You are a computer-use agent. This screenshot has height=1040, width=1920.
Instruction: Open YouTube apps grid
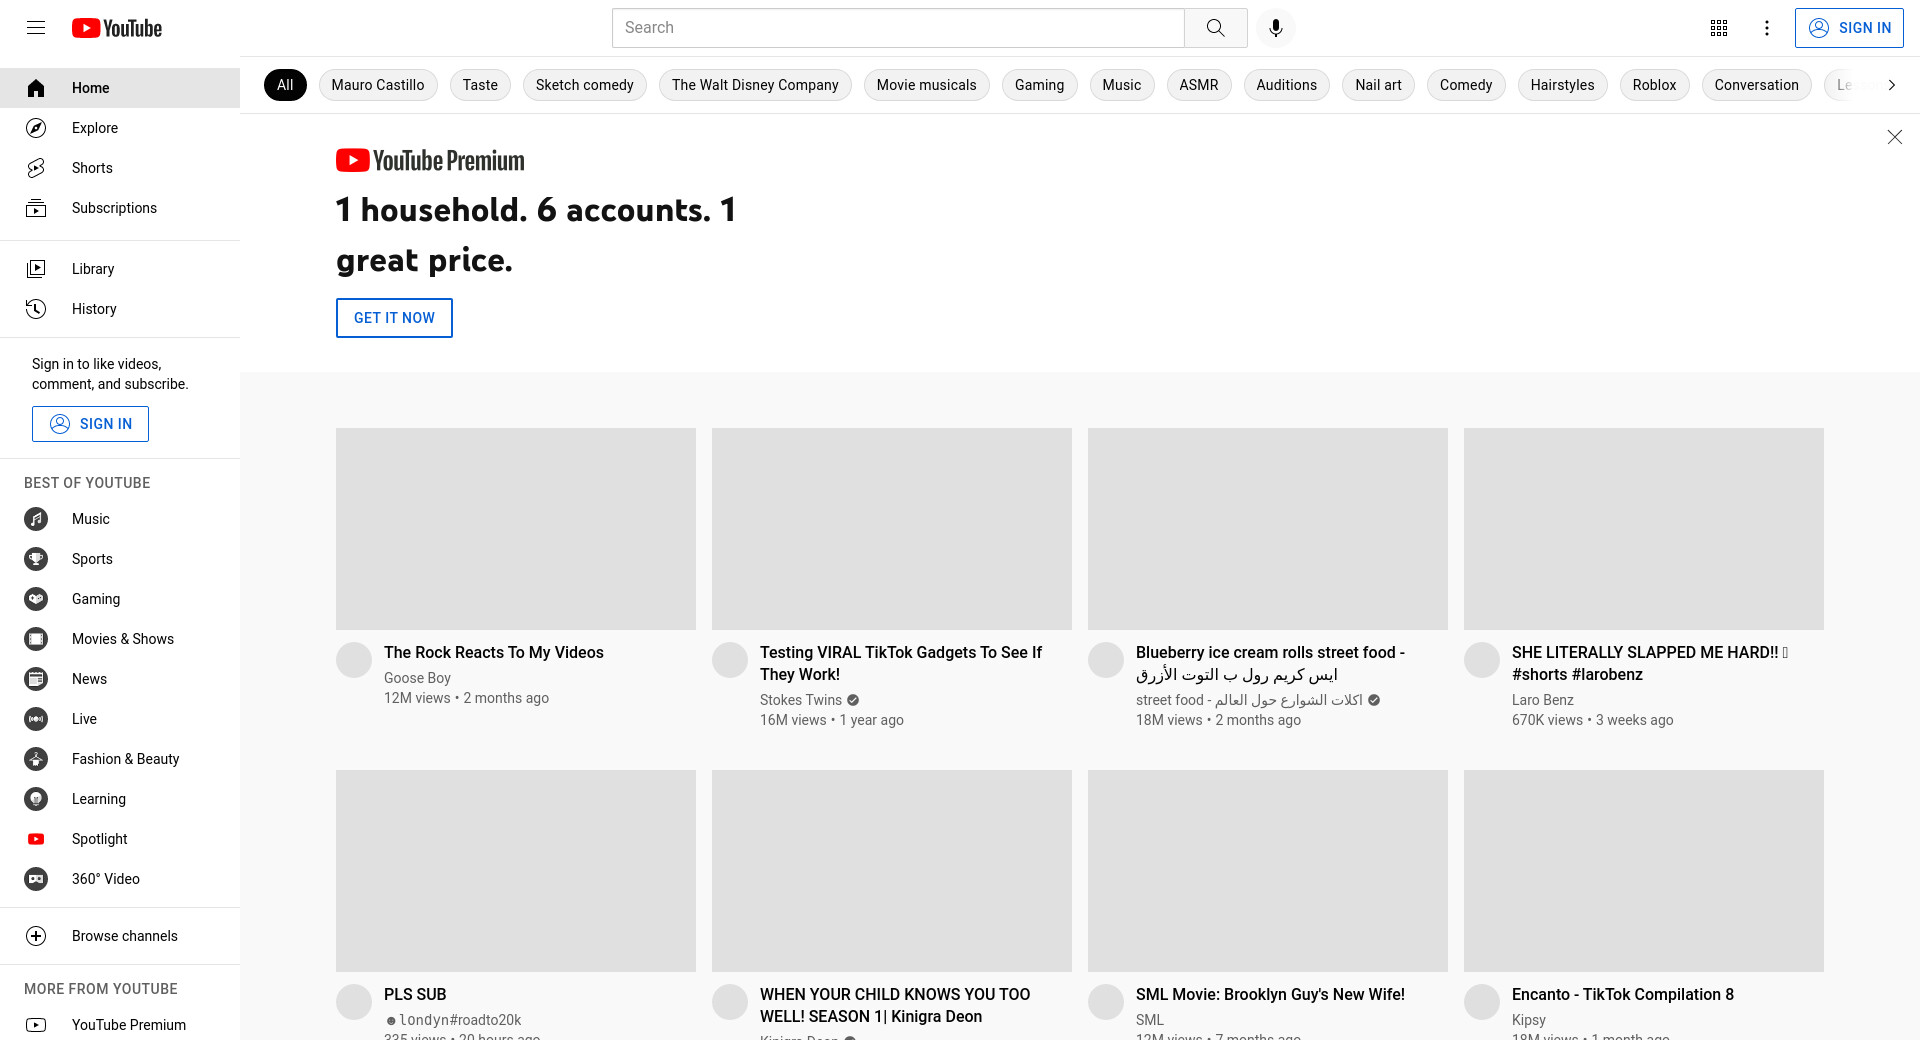1719,28
